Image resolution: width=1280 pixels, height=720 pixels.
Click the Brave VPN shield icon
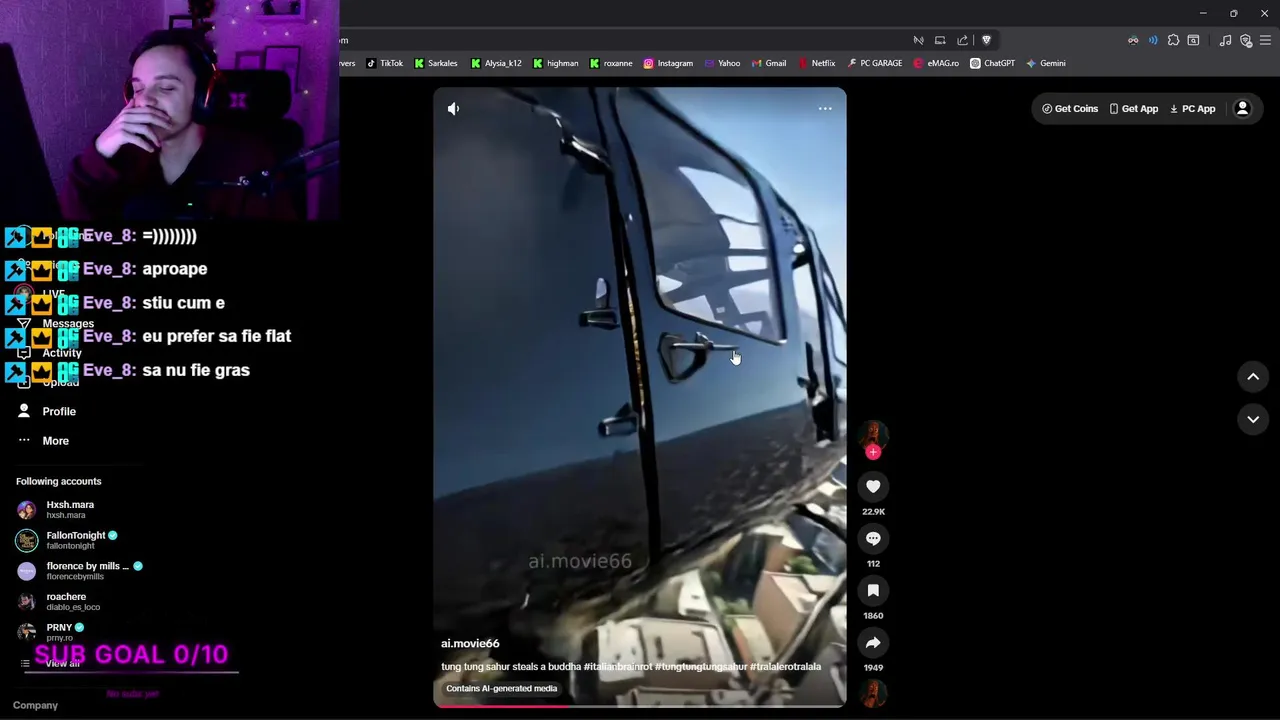(x=1246, y=40)
